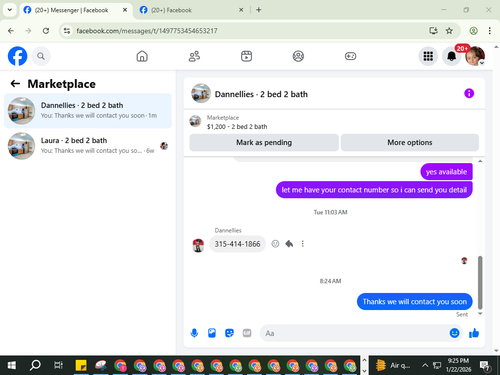The height and width of the screenshot is (375, 500).
Task: Open Laura - 2 bed 2 bath conversation
Action: (x=88, y=146)
